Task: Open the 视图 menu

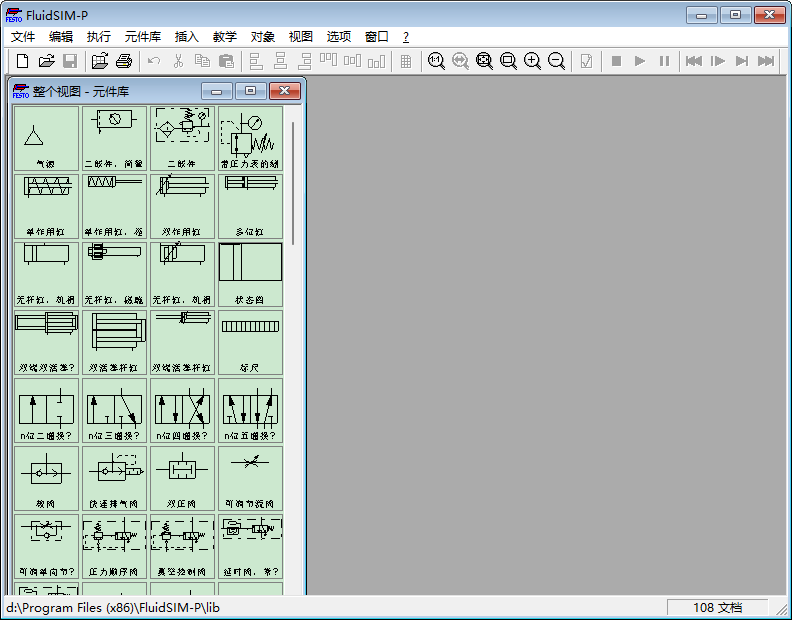Action: pos(301,37)
